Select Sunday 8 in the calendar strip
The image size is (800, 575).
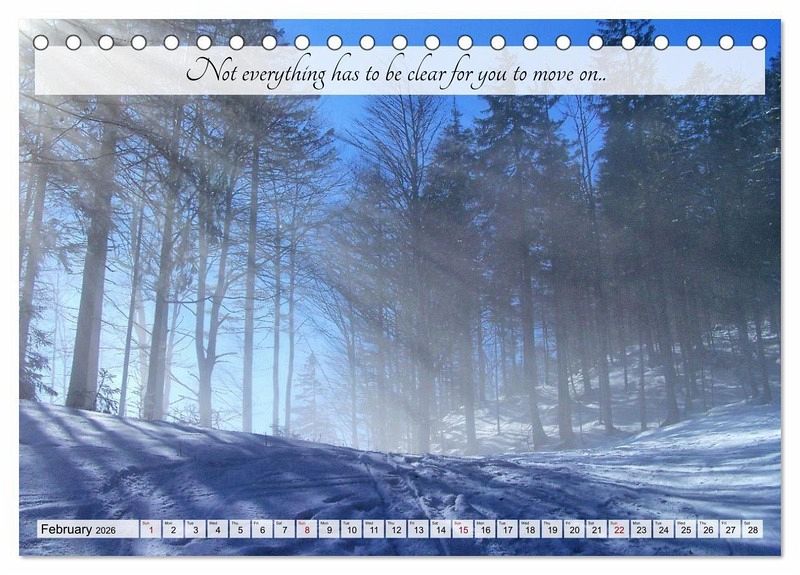[307, 529]
